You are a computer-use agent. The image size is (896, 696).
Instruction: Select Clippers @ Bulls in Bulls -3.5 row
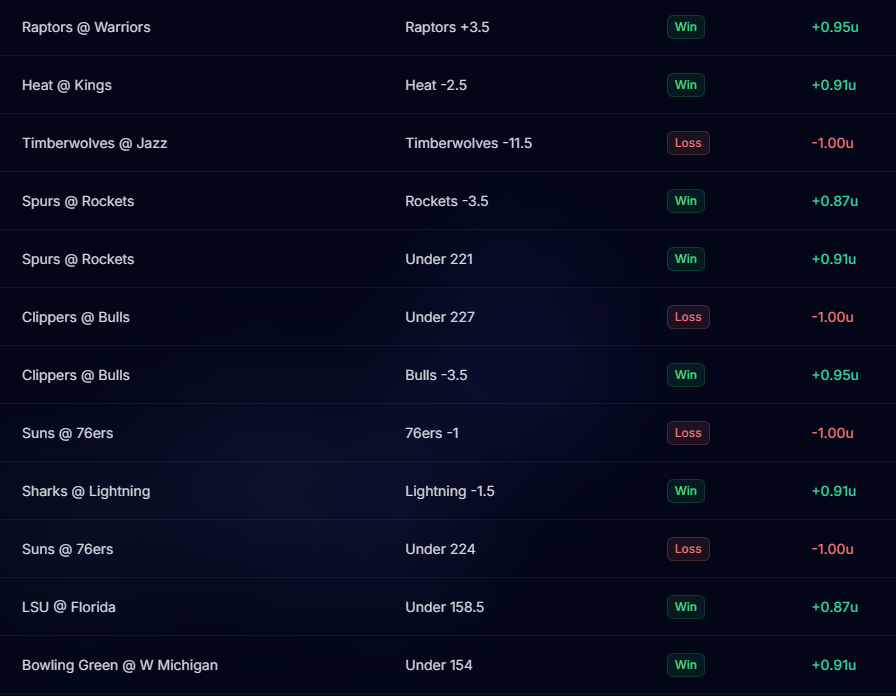point(76,375)
